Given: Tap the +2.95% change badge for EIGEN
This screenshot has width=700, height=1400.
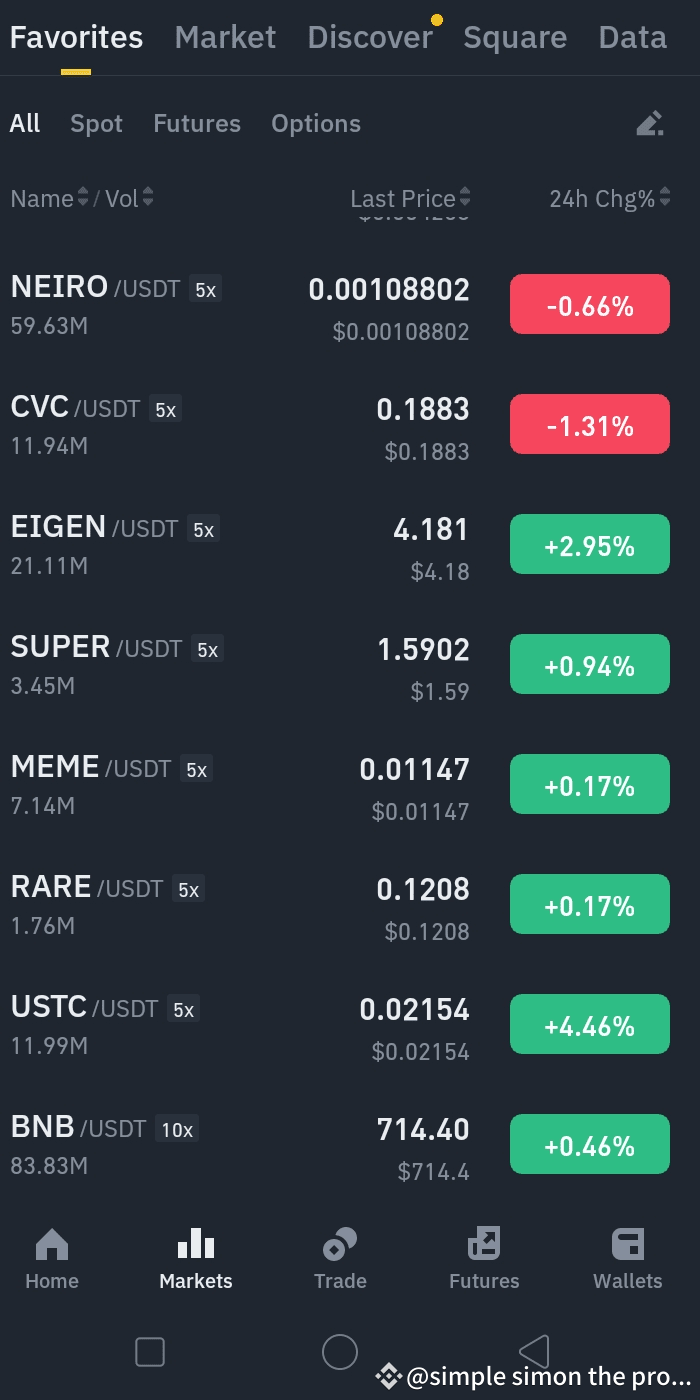Looking at the screenshot, I should pyautogui.click(x=589, y=546).
